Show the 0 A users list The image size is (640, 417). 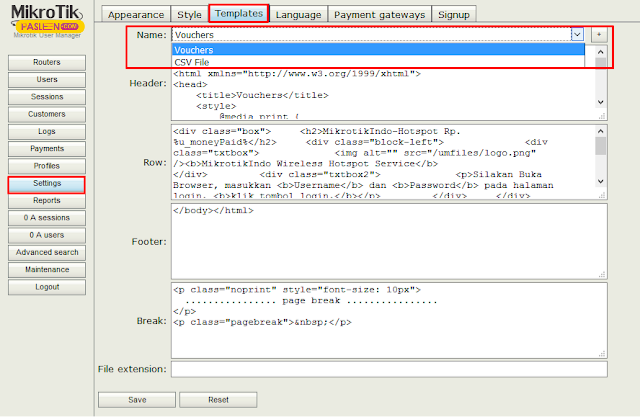(47, 235)
